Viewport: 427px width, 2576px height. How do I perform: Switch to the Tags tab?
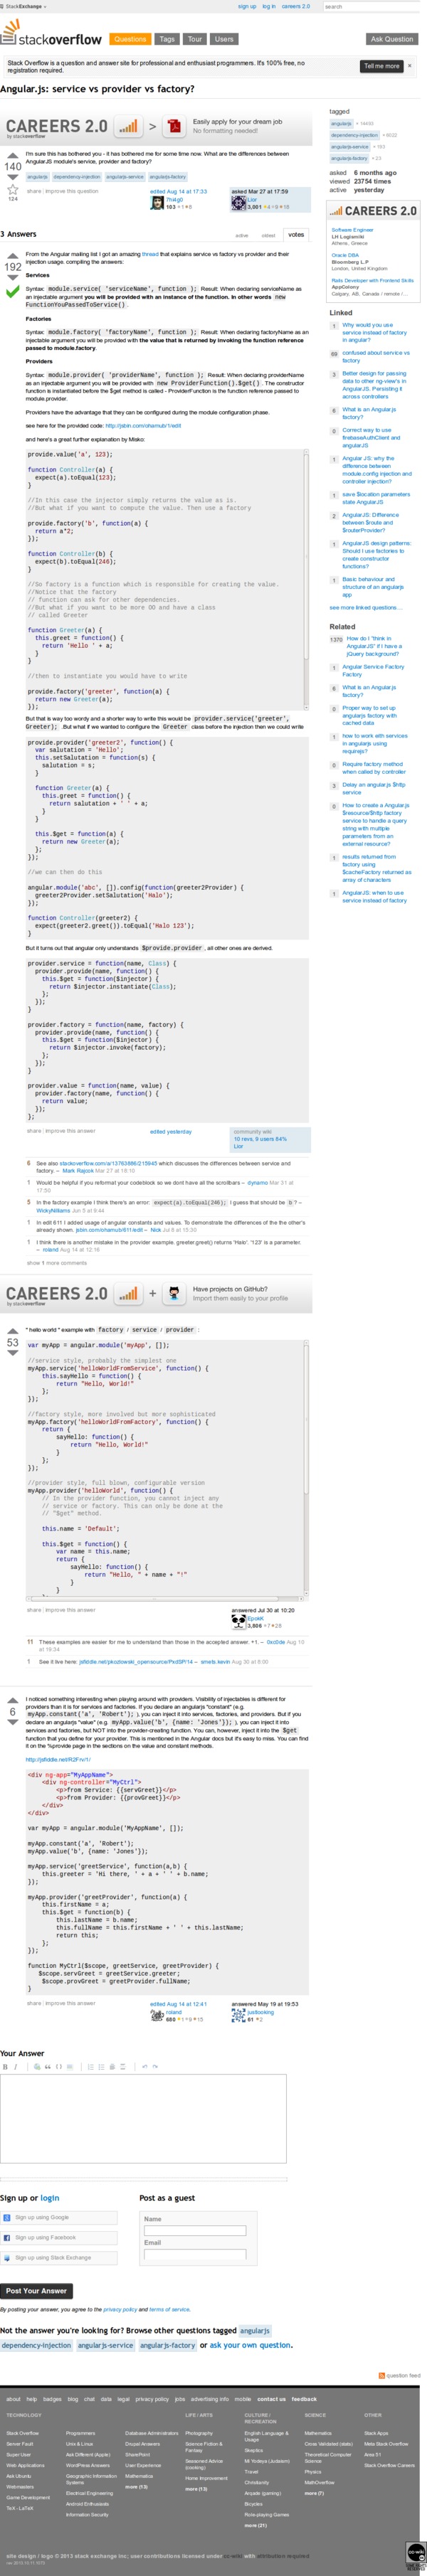(x=167, y=39)
